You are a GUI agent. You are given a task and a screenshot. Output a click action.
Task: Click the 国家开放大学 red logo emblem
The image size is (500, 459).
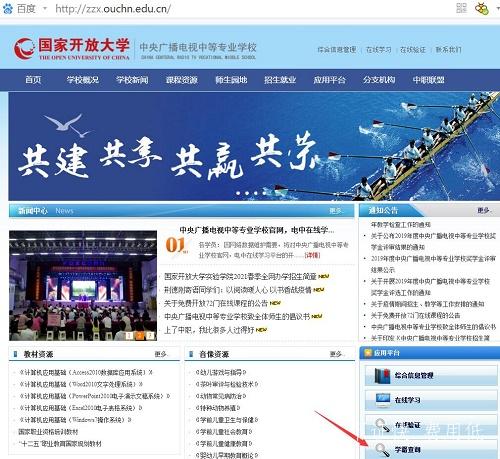[24, 48]
